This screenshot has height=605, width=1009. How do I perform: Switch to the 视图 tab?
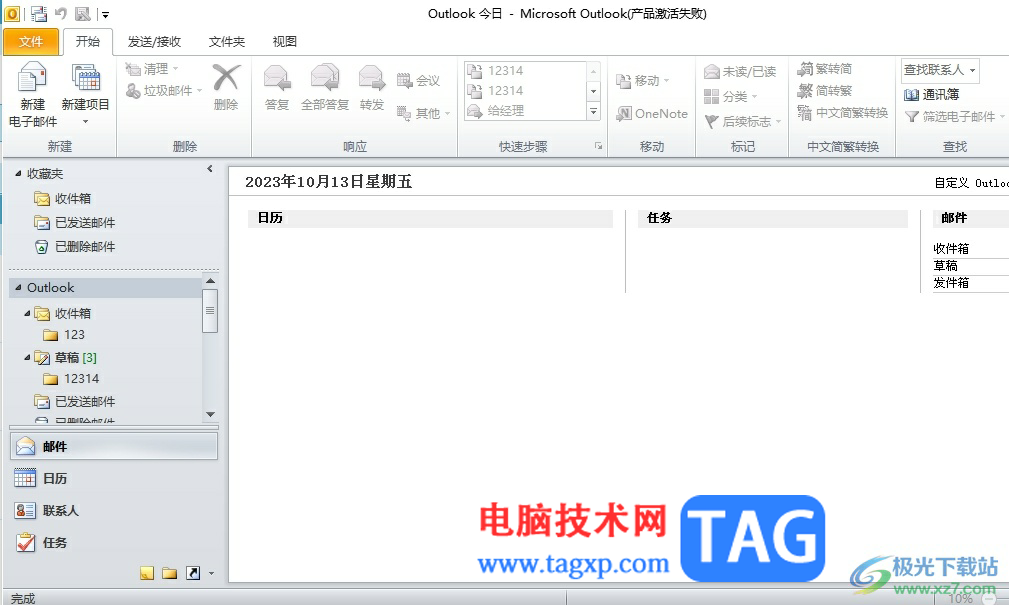pyautogui.click(x=284, y=42)
